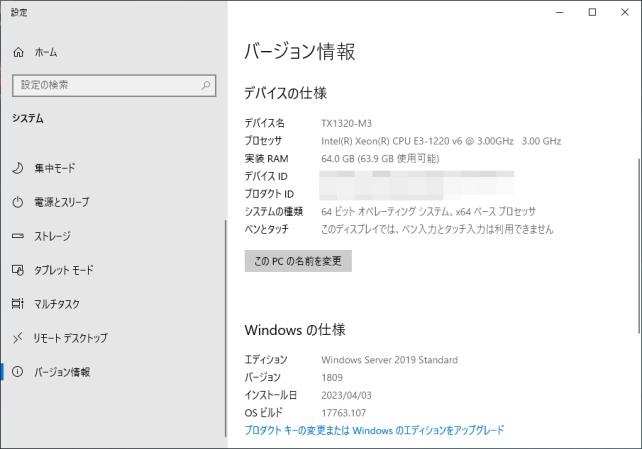Click この PC の名前を変更 button
The image size is (642, 449).
click(298, 261)
